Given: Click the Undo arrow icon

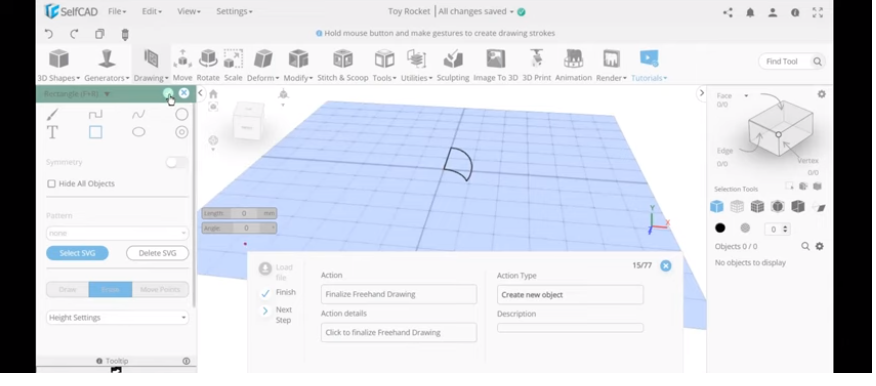Looking at the screenshot, I should pos(49,34).
